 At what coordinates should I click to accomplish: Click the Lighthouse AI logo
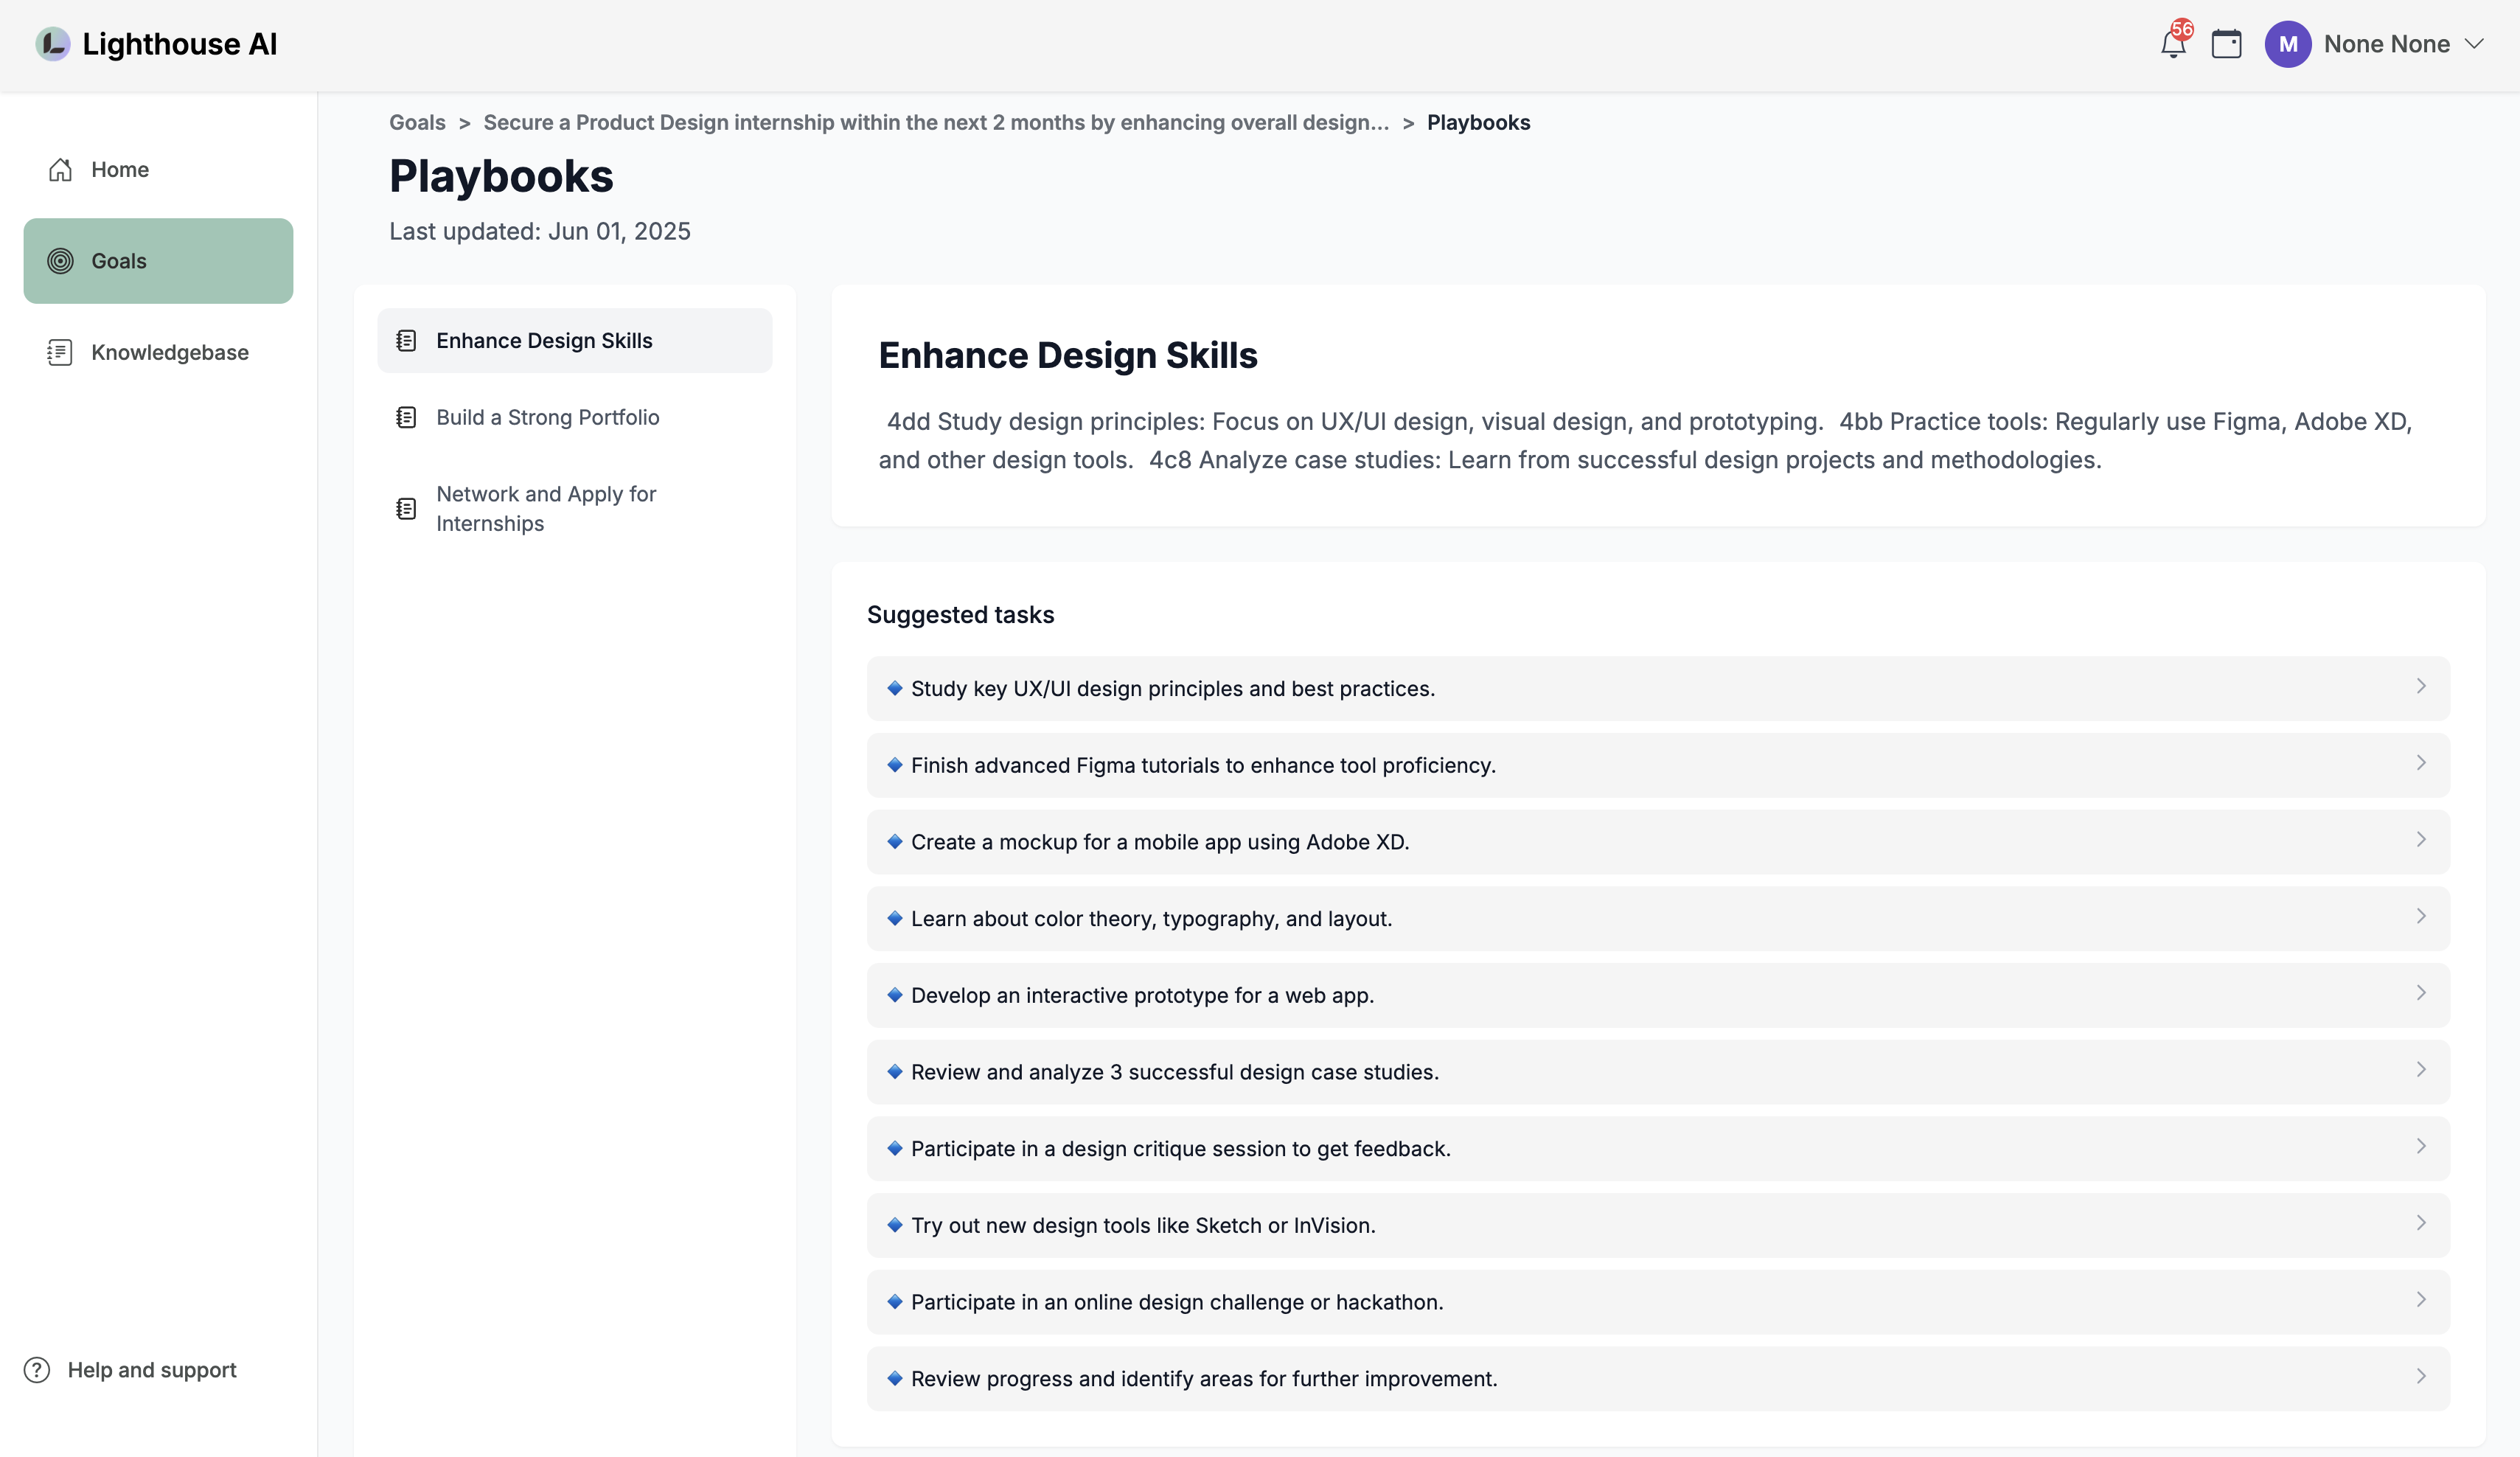[x=53, y=44]
